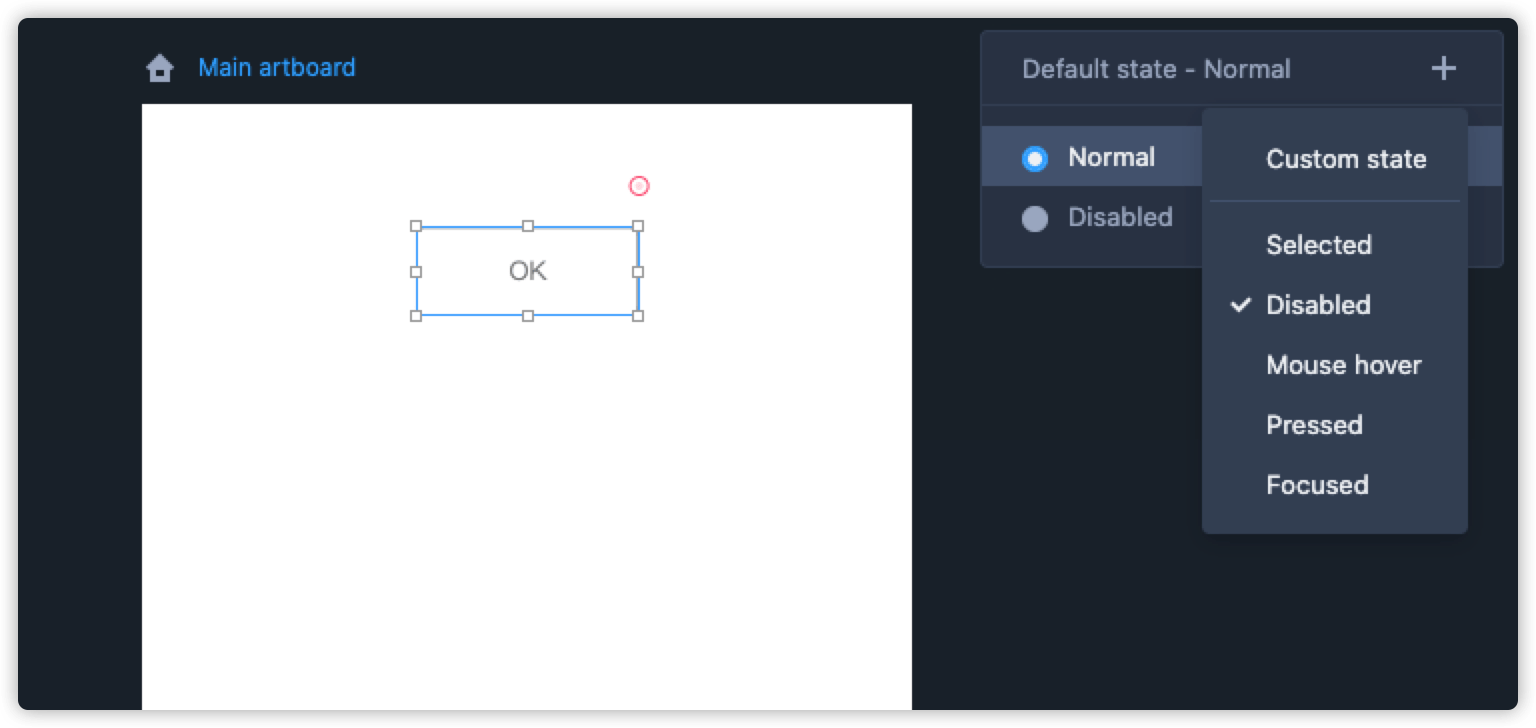This screenshot has width=1536, height=728.
Task: Pick Mouse hover state from the list
Action: 1343,365
